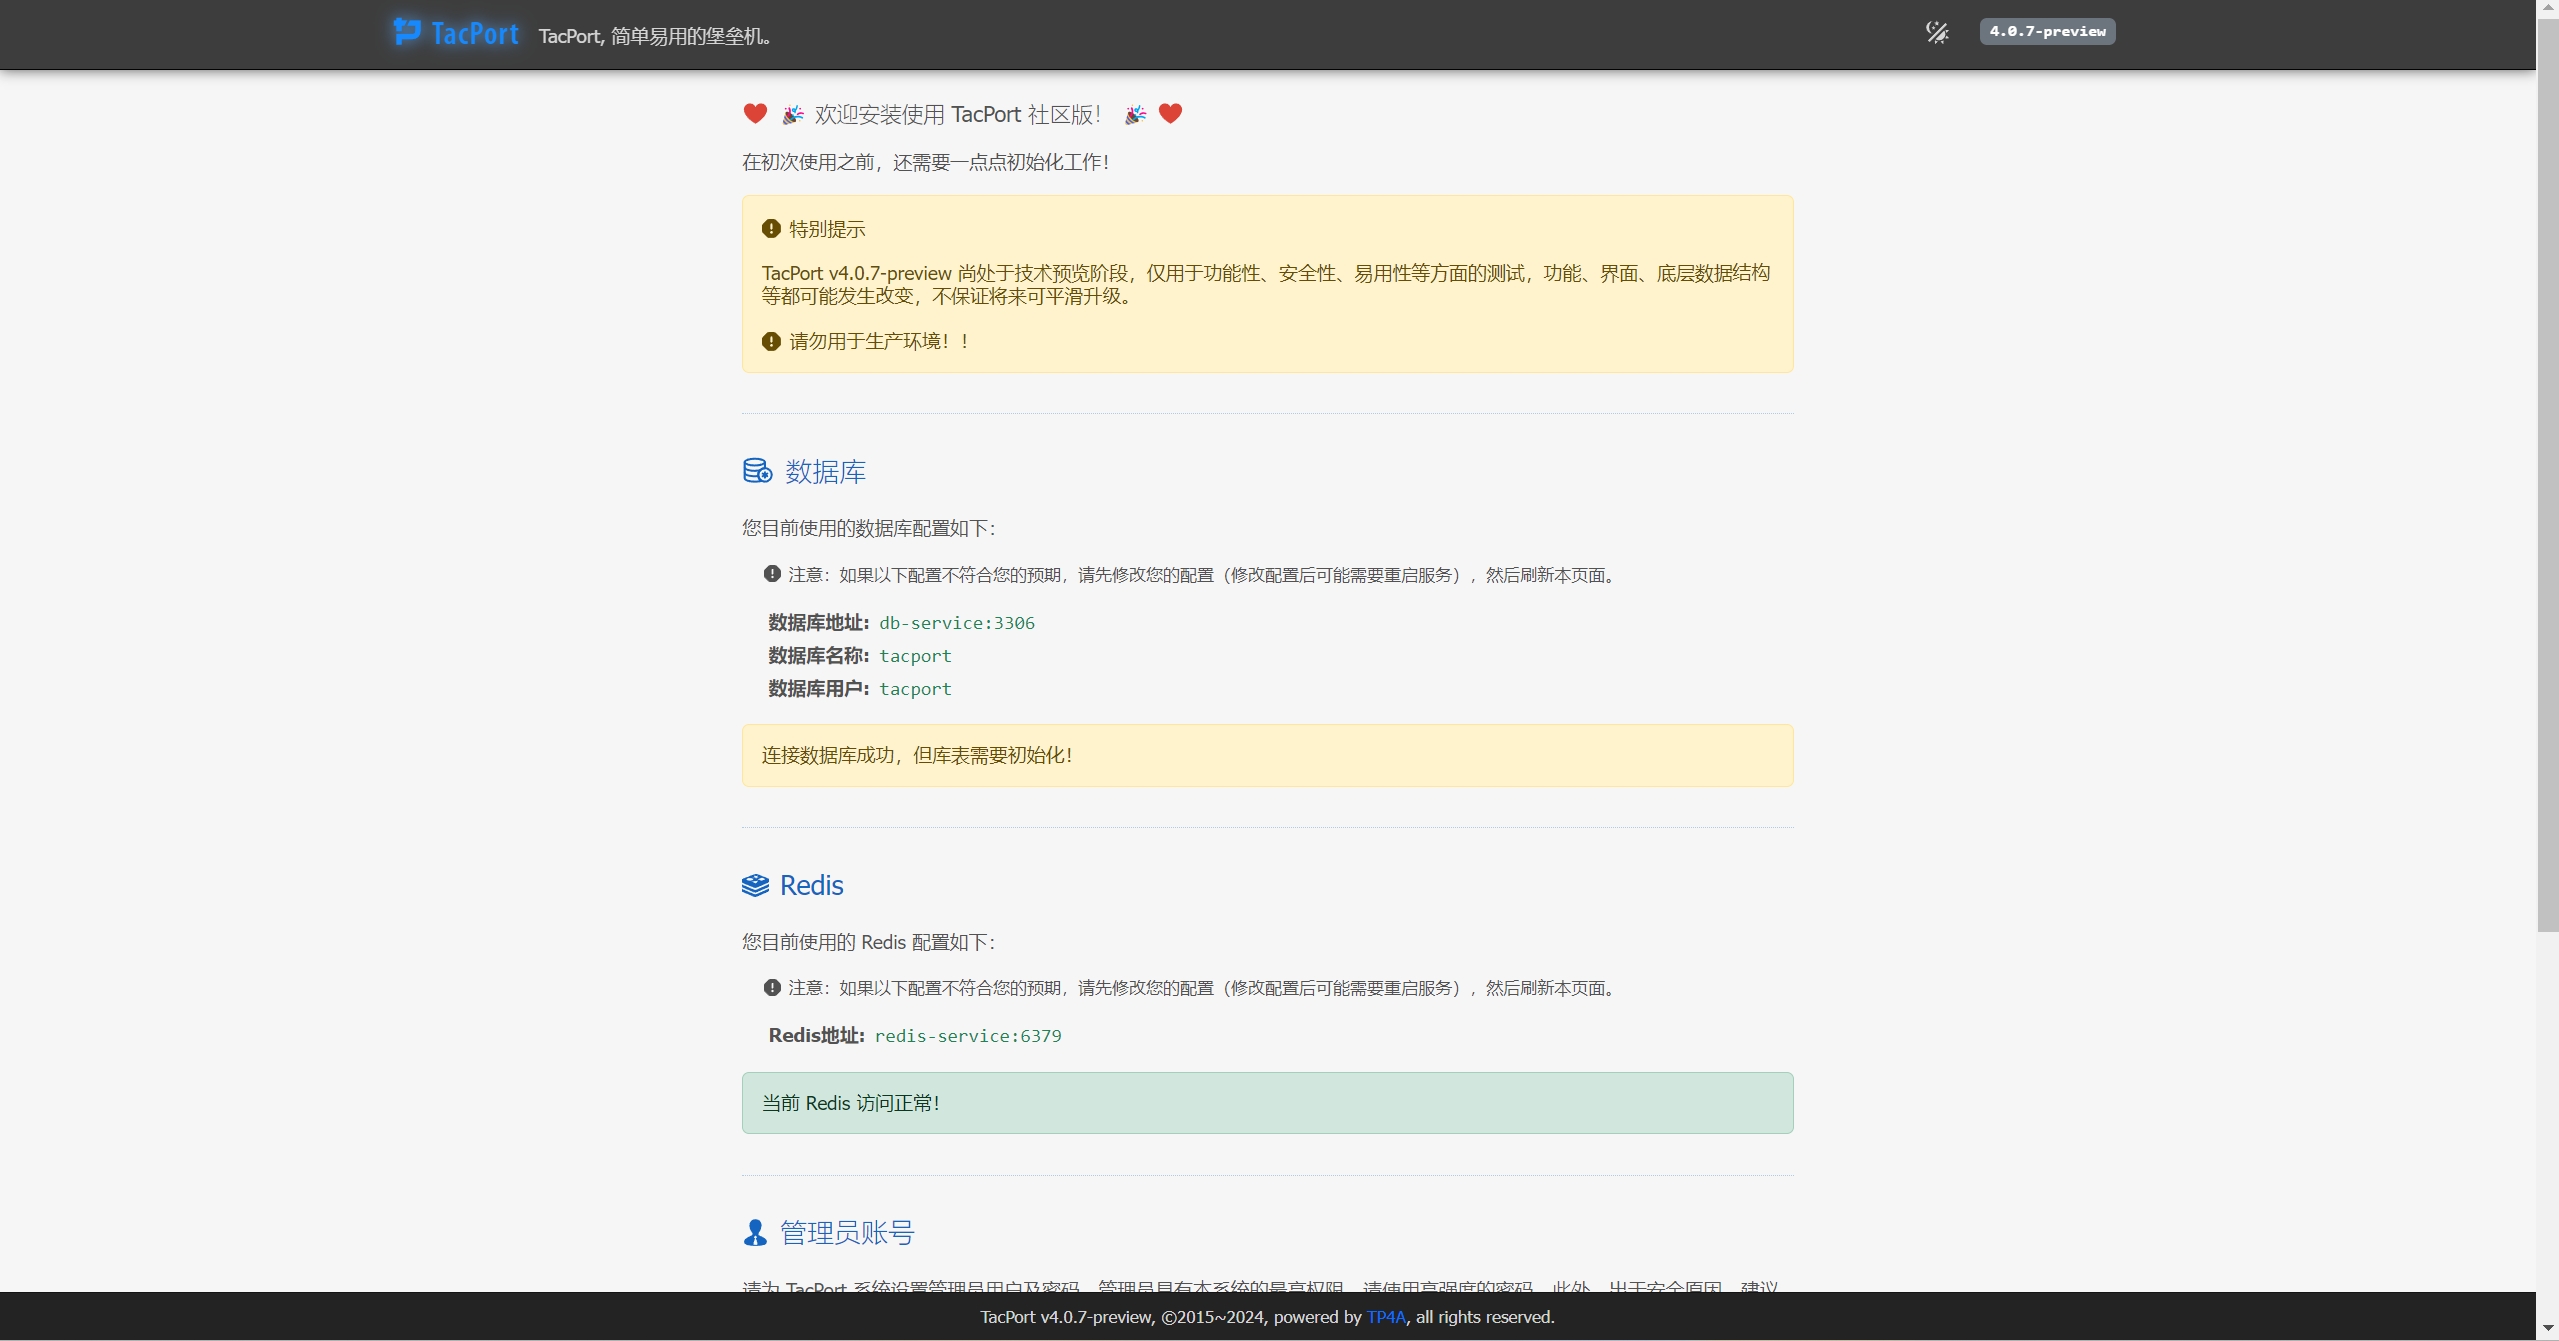Click the 当前 Redis 访问正常 success alert
The width and height of the screenshot is (2559, 1341).
[1267, 1103]
